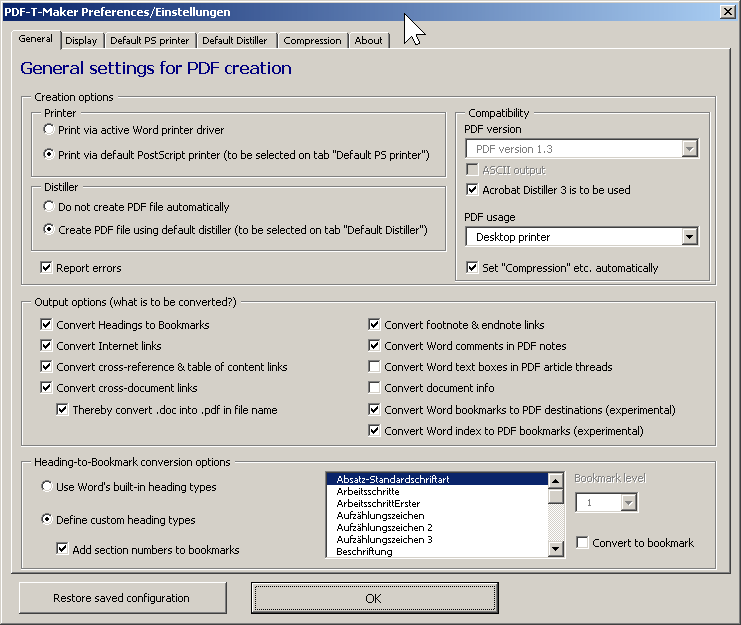This screenshot has width=741, height=625.
Task: Open the Default Distiller tab
Action: (x=235, y=41)
